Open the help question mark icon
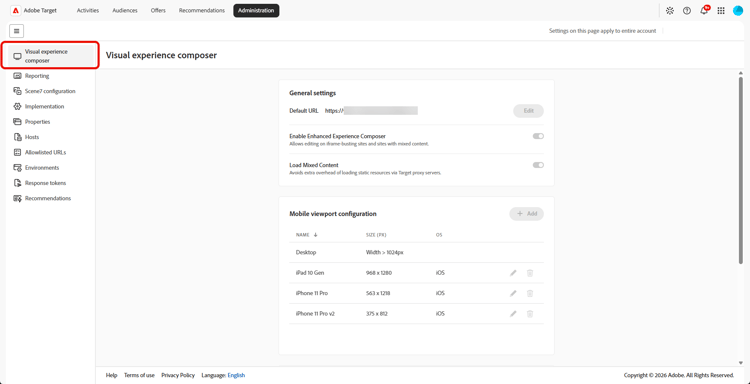 (687, 11)
